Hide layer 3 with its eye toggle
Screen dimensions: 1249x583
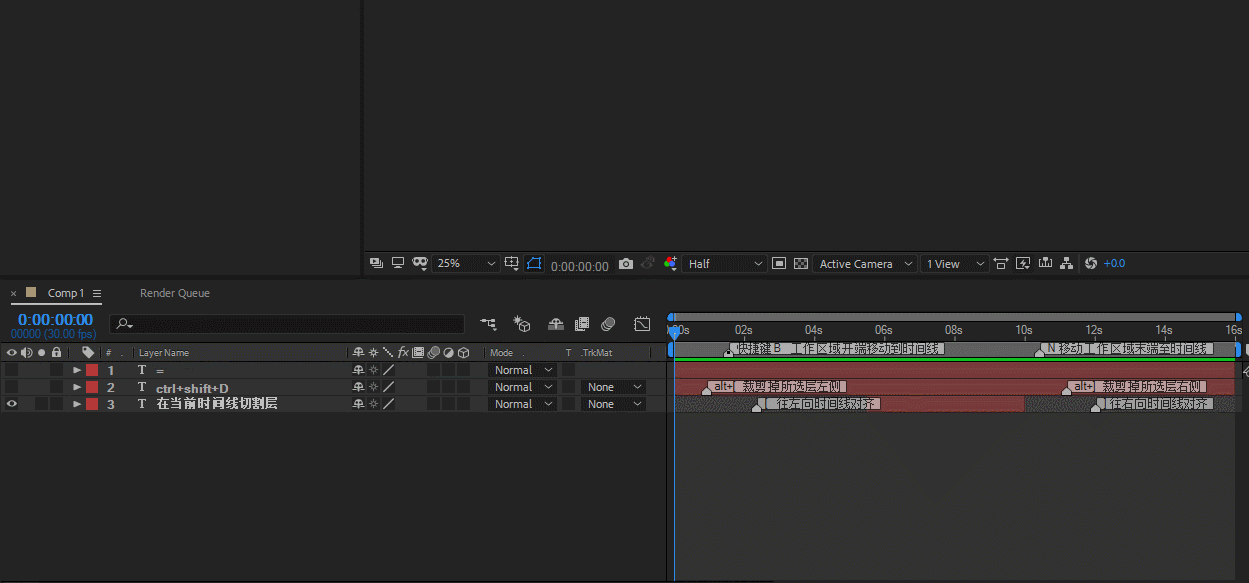pyautogui.click(x=12, y=404)
